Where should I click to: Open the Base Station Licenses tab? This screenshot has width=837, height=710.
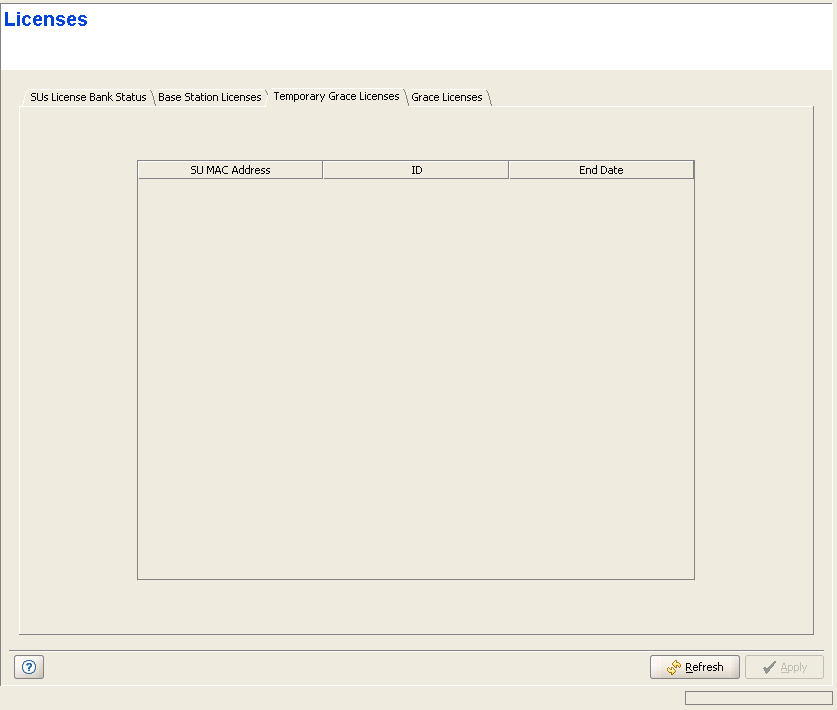[209, 97]
